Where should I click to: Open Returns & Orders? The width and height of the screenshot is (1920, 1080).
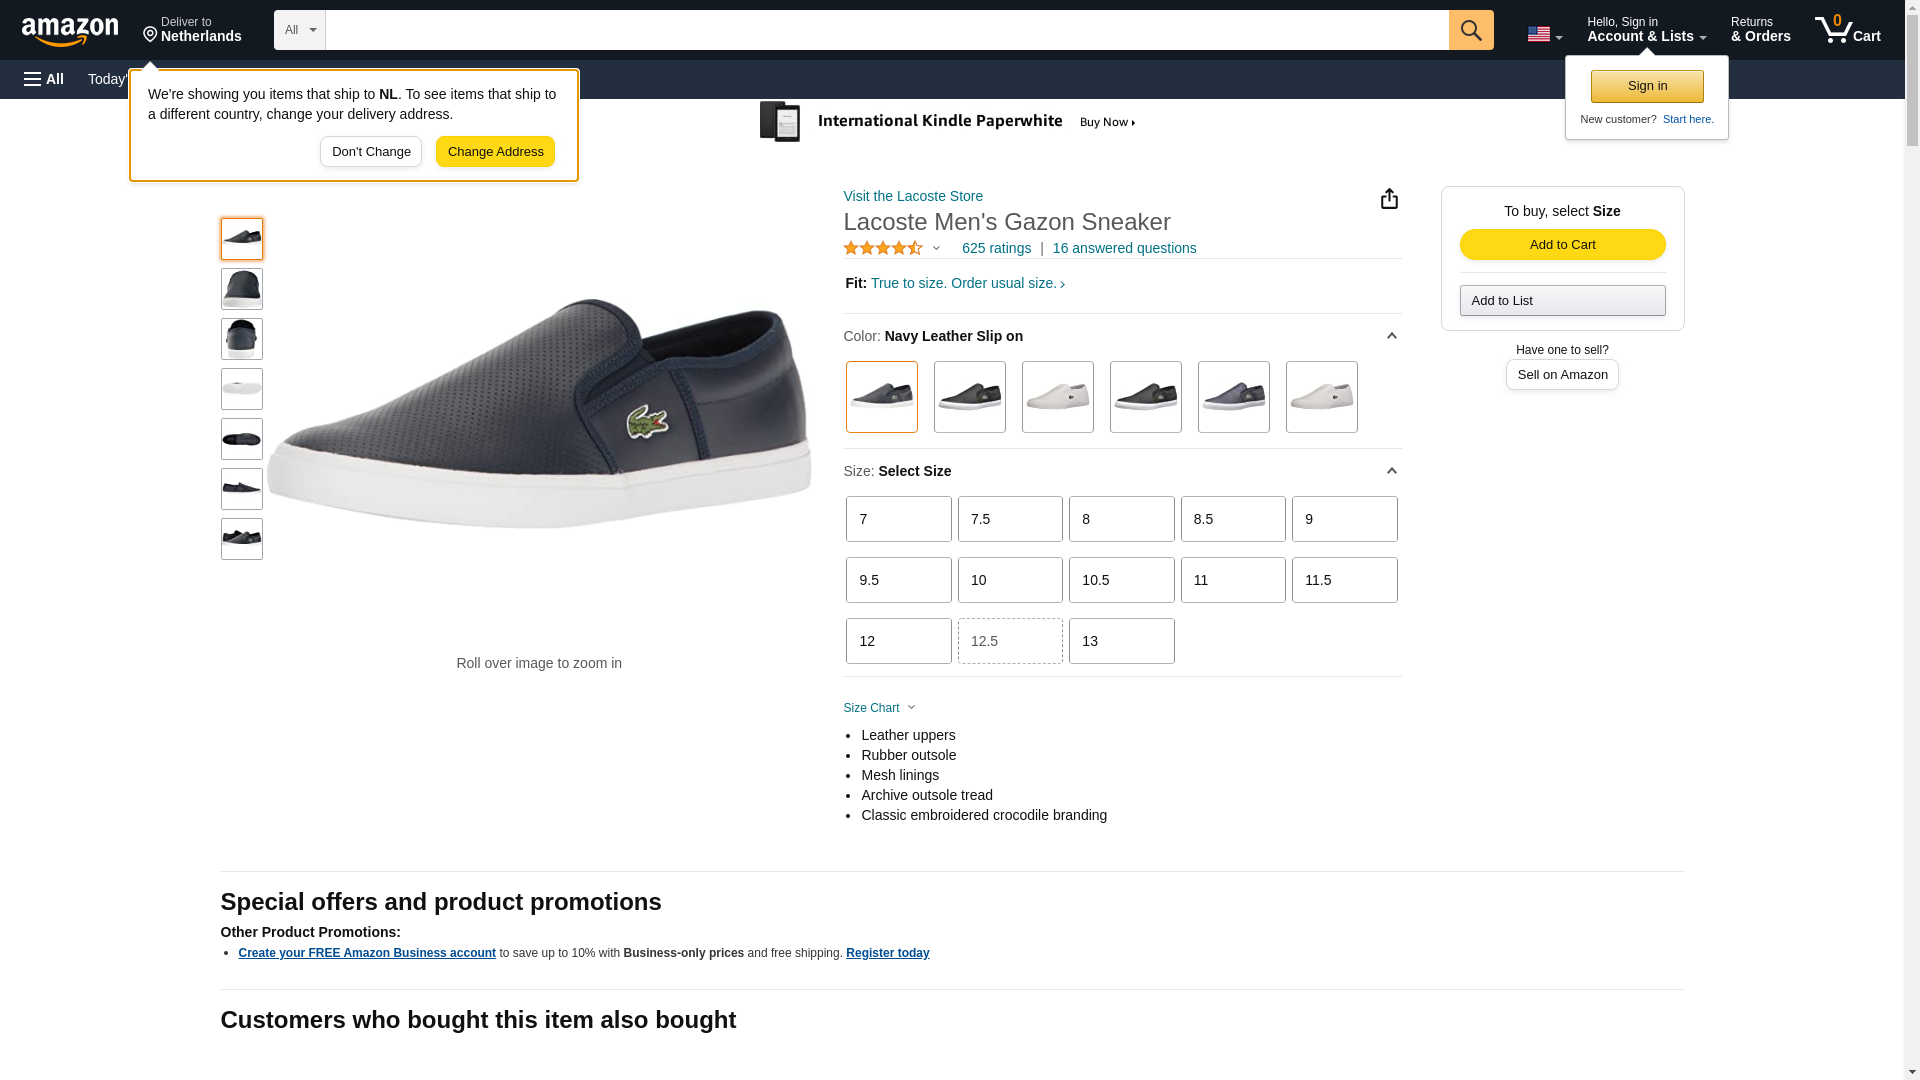click(x=1760, y=30)
